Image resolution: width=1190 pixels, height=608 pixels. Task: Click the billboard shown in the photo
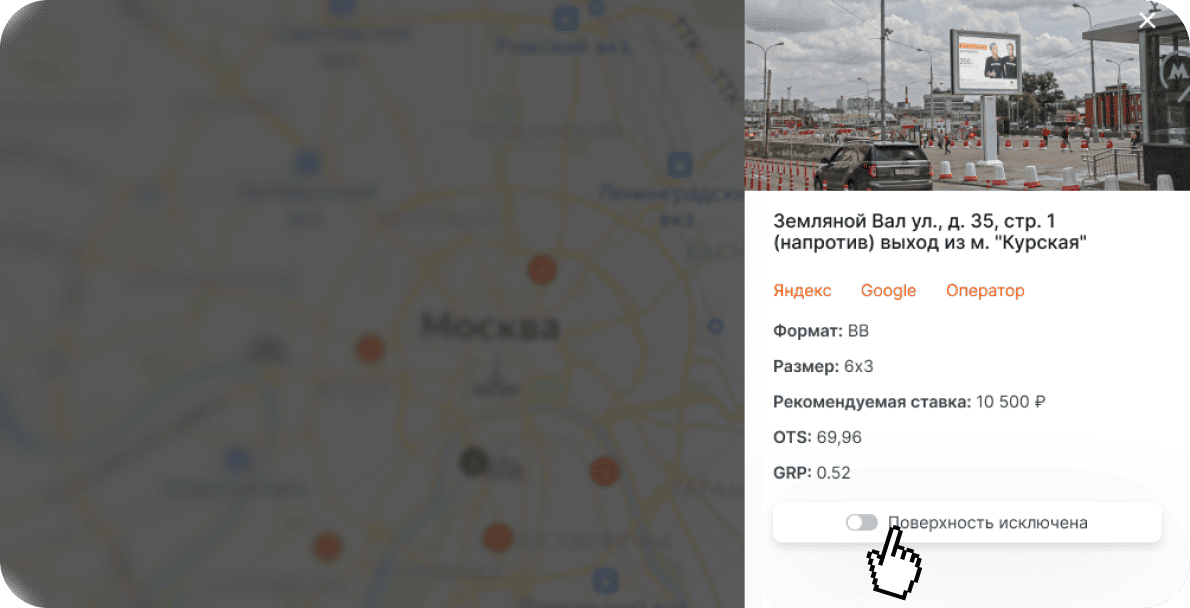(986, 62)
